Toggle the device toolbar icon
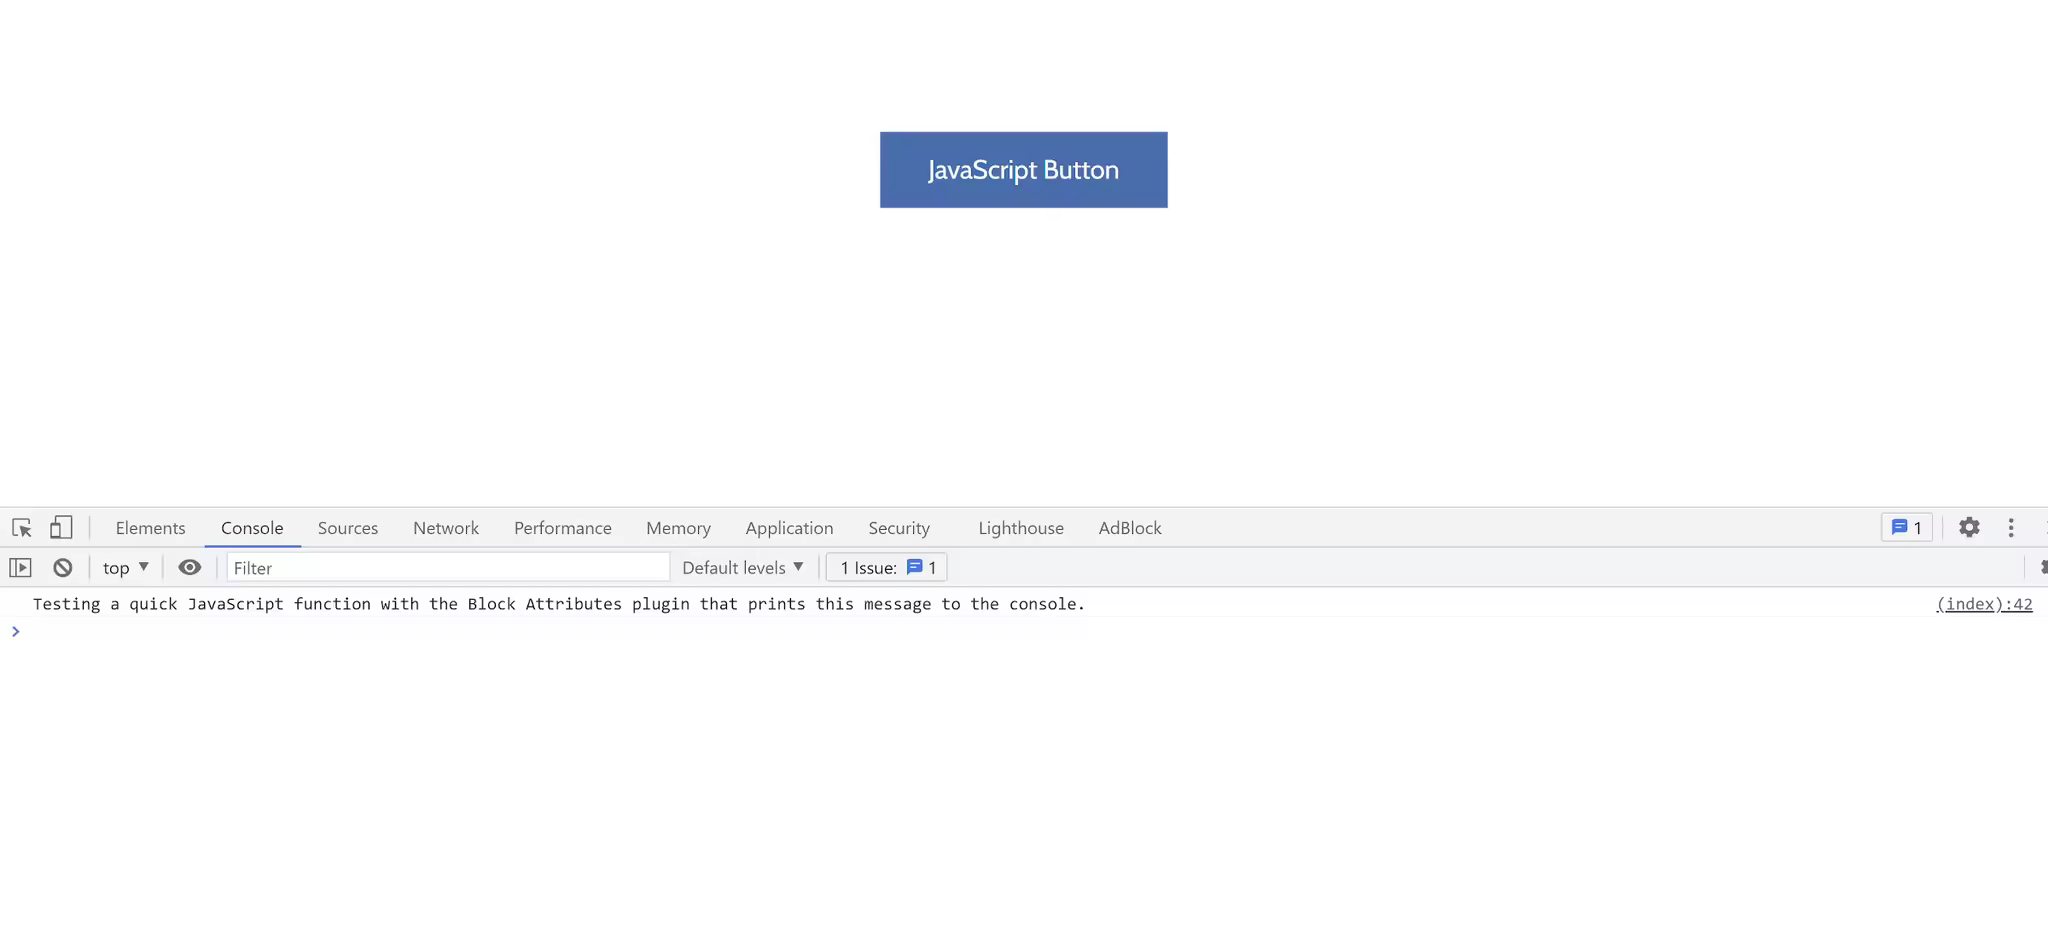 click(61, 528)
